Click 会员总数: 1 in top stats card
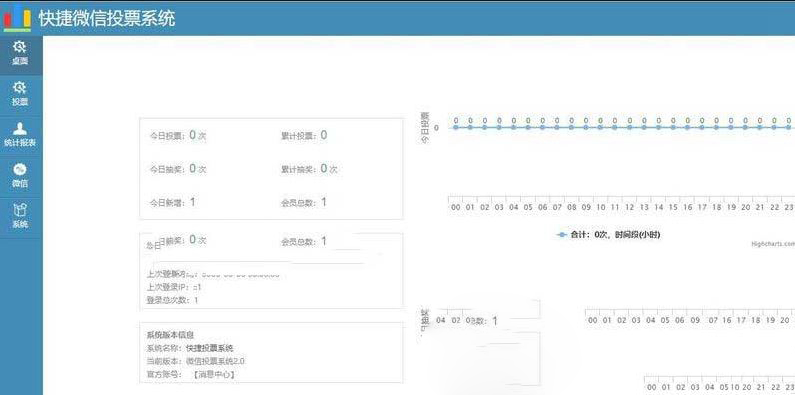 point(304,202)
